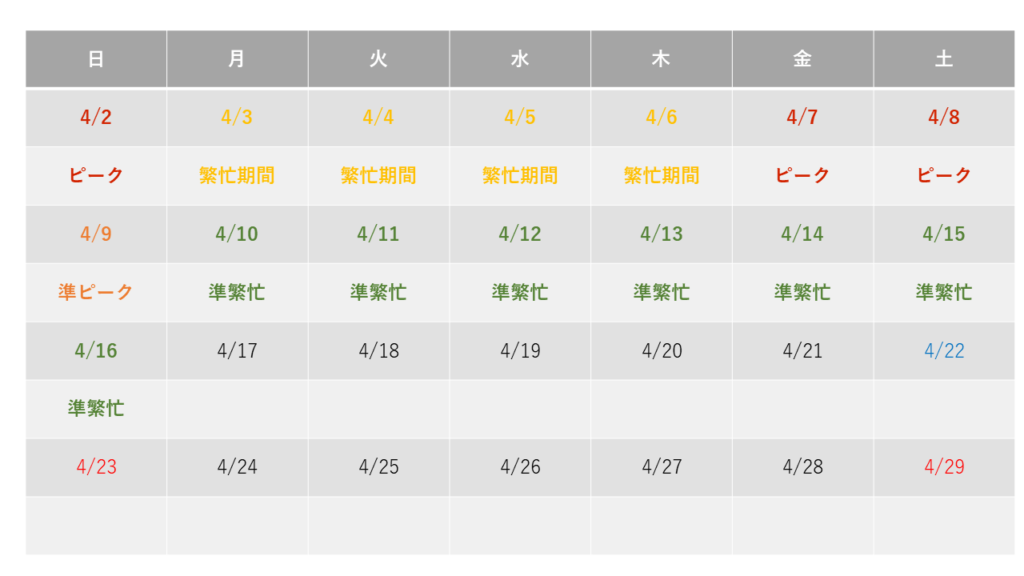Select the green 4/12 date cell

(x=520, y=234)
